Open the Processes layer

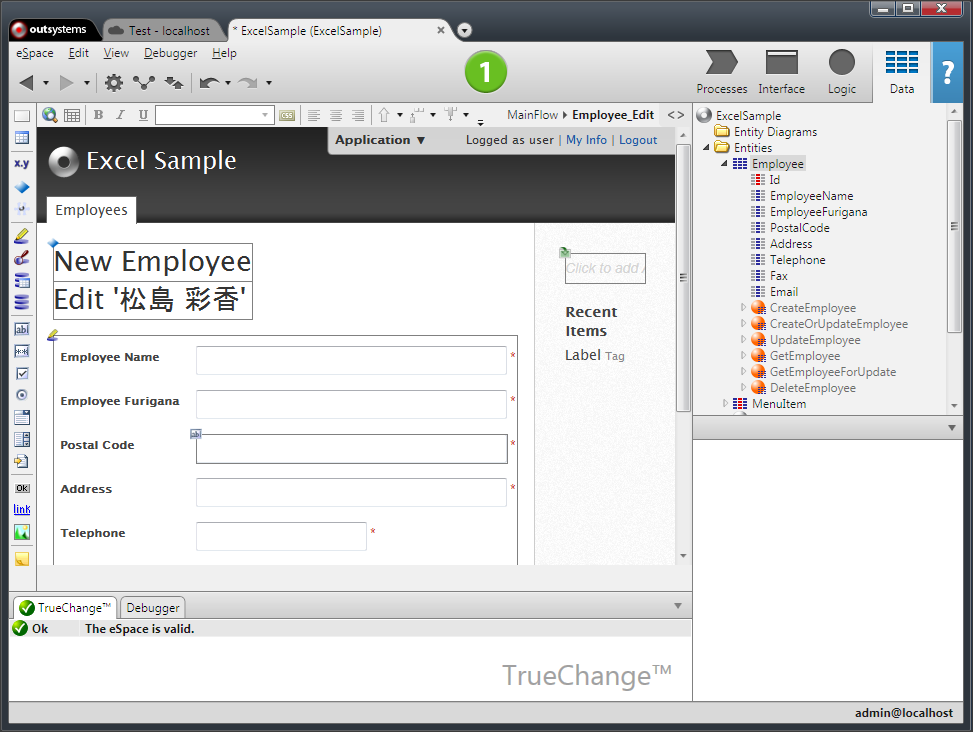click(x=722, y=72)
